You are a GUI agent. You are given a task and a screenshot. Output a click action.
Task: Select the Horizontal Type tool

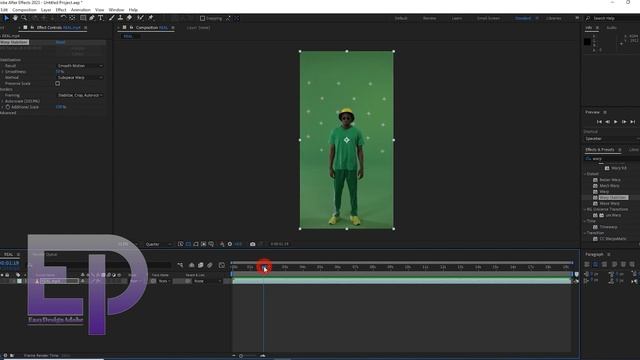[101, 18]
